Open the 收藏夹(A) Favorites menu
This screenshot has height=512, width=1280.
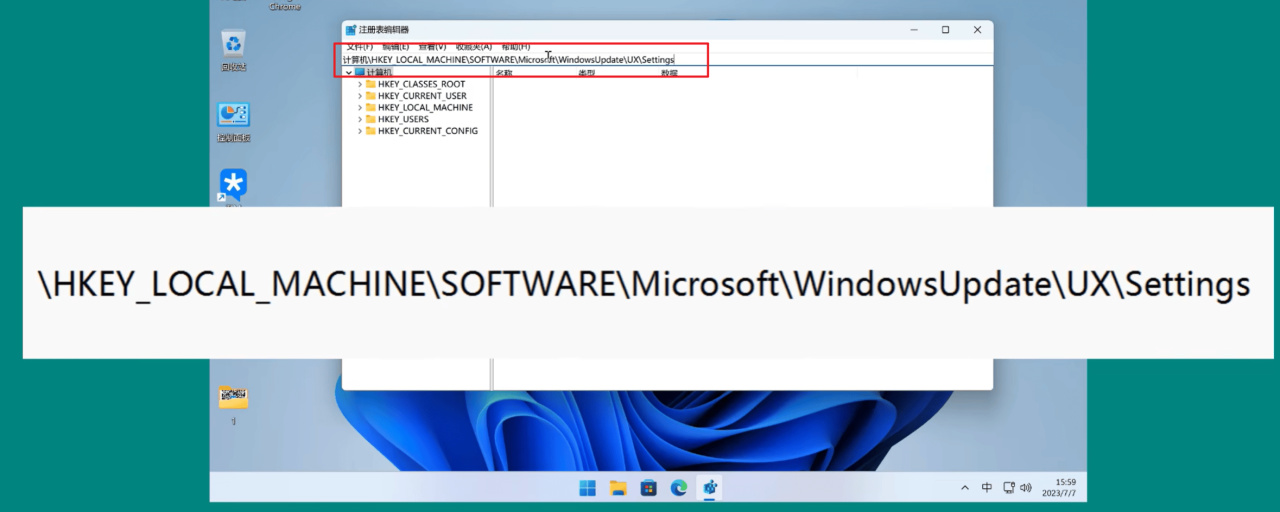[x=474, y=47]
